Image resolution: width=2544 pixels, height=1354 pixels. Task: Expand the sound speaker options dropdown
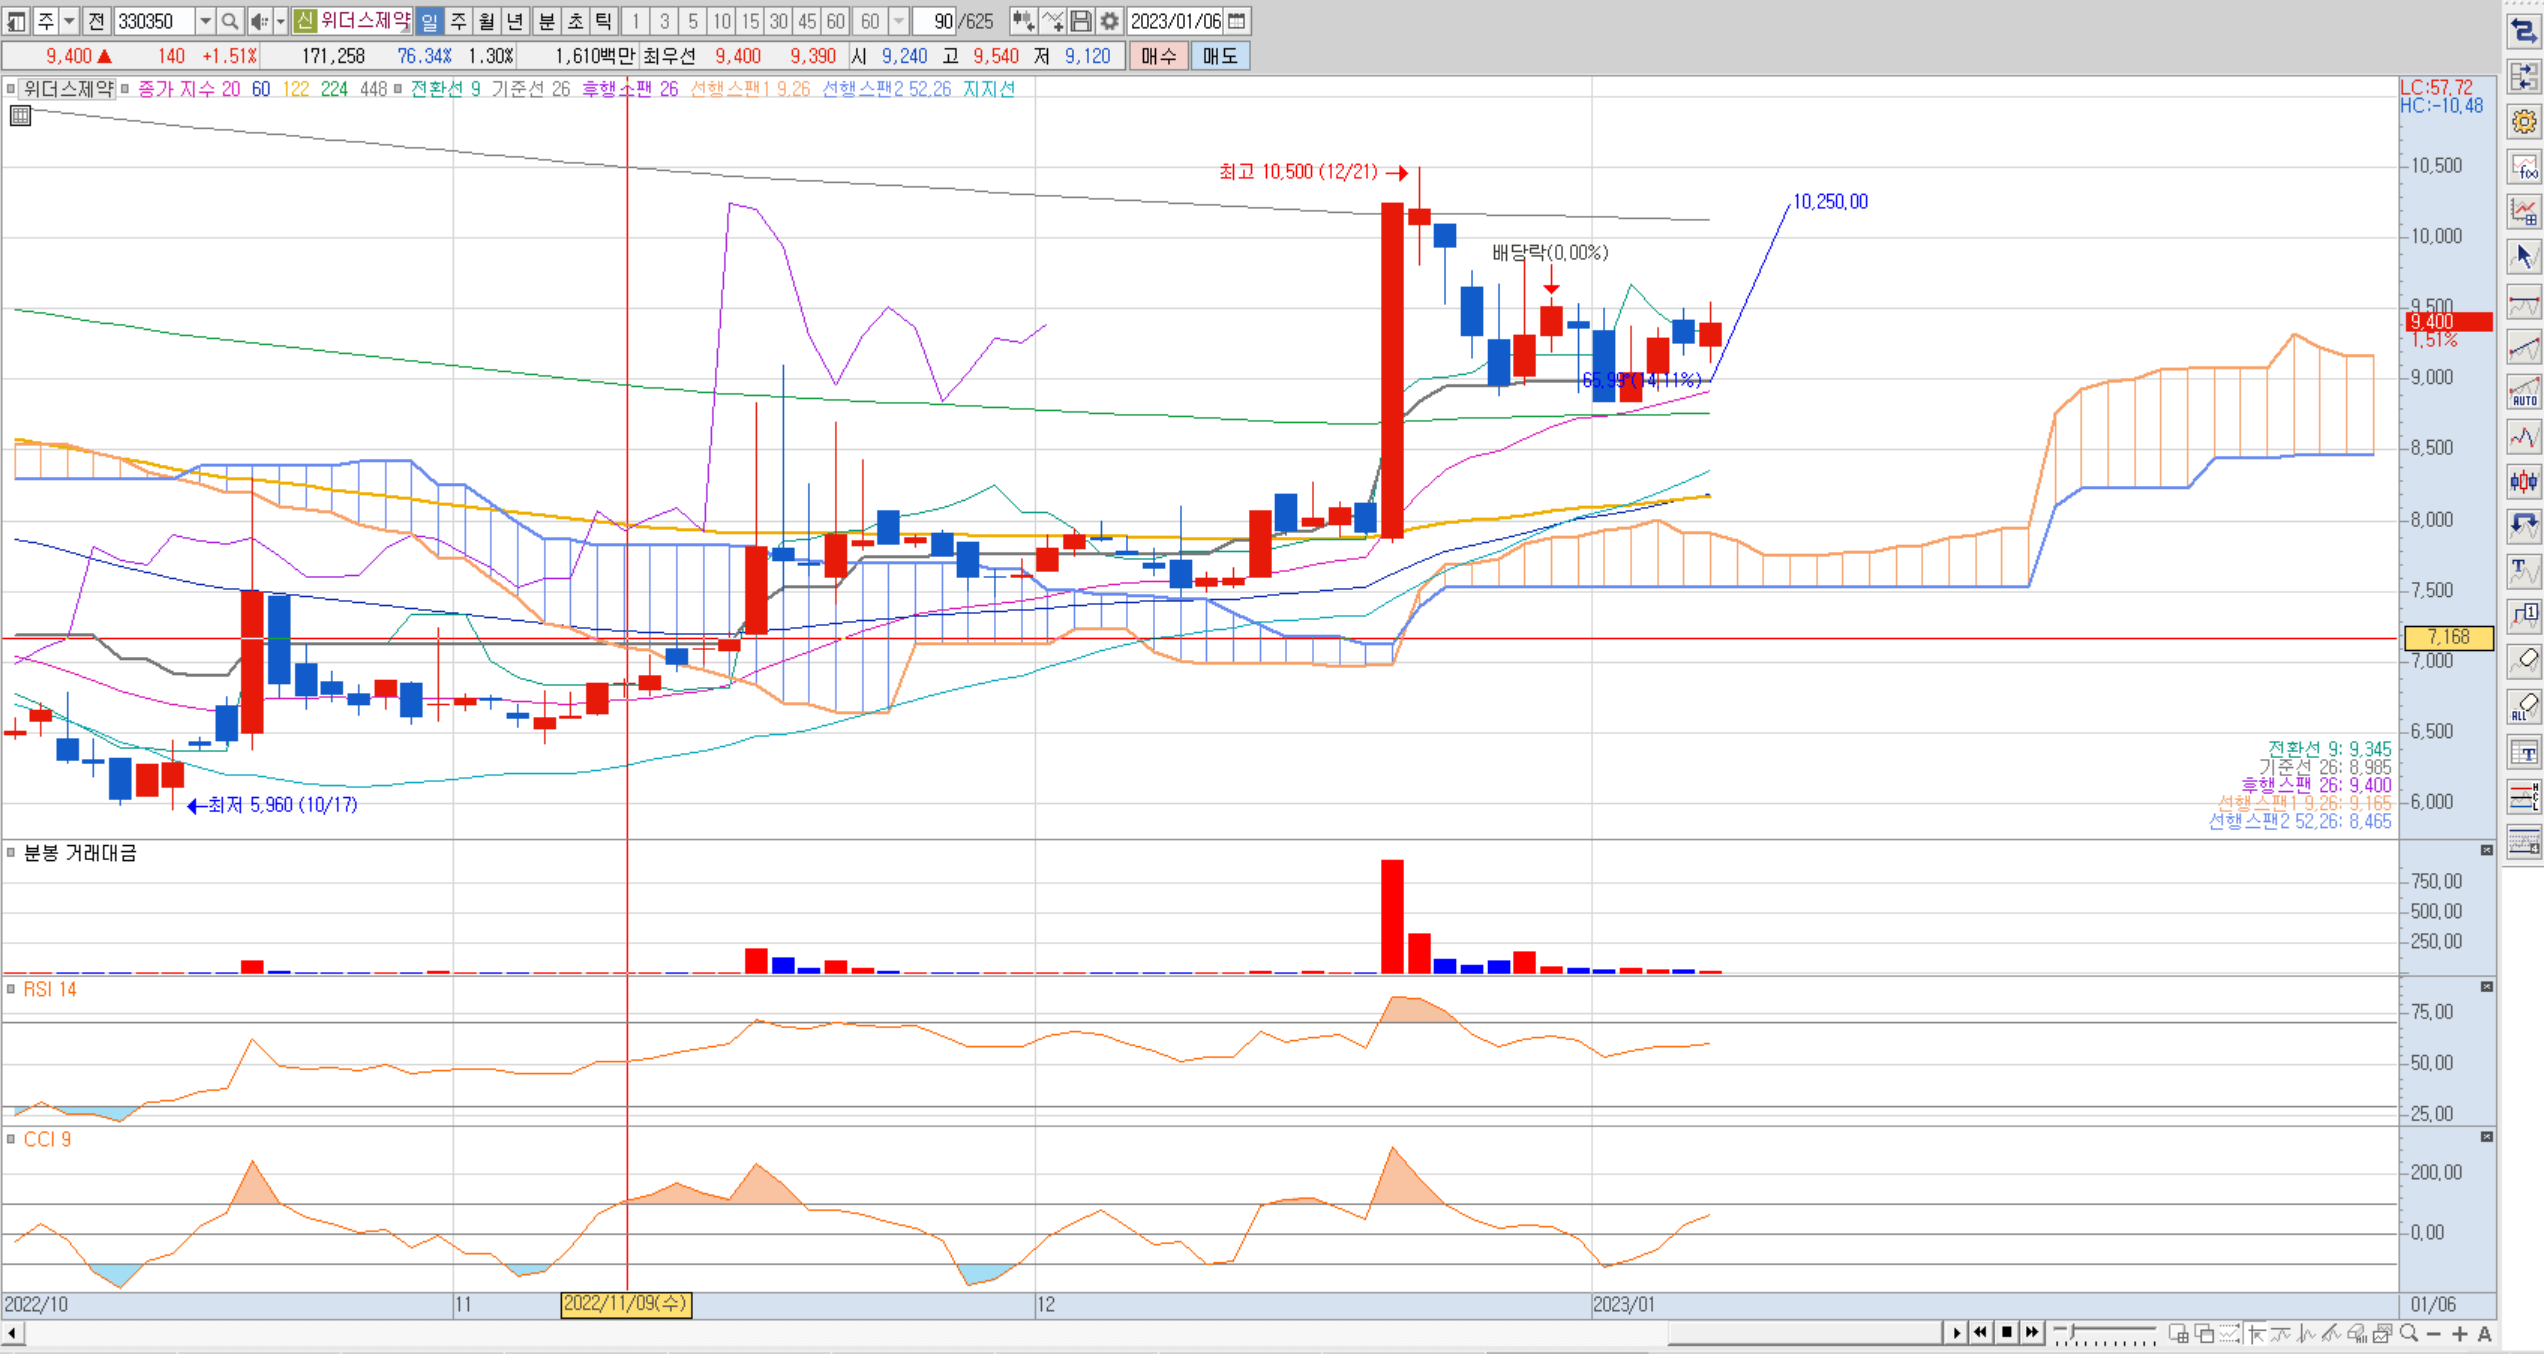(x=280, y=21)
